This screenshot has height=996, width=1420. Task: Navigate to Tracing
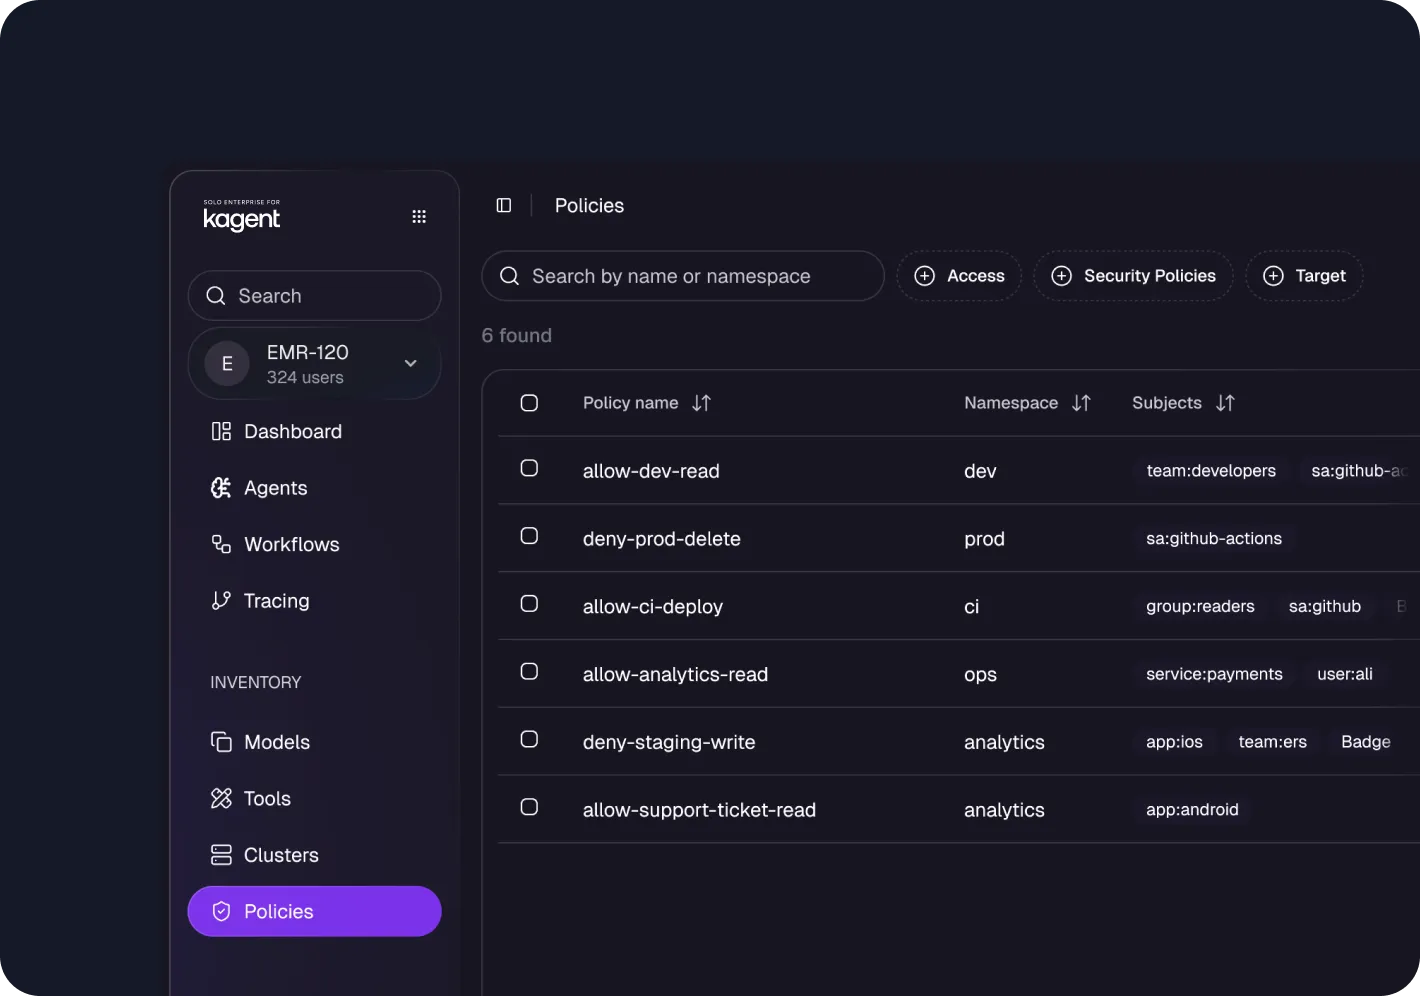click(314, 600)
